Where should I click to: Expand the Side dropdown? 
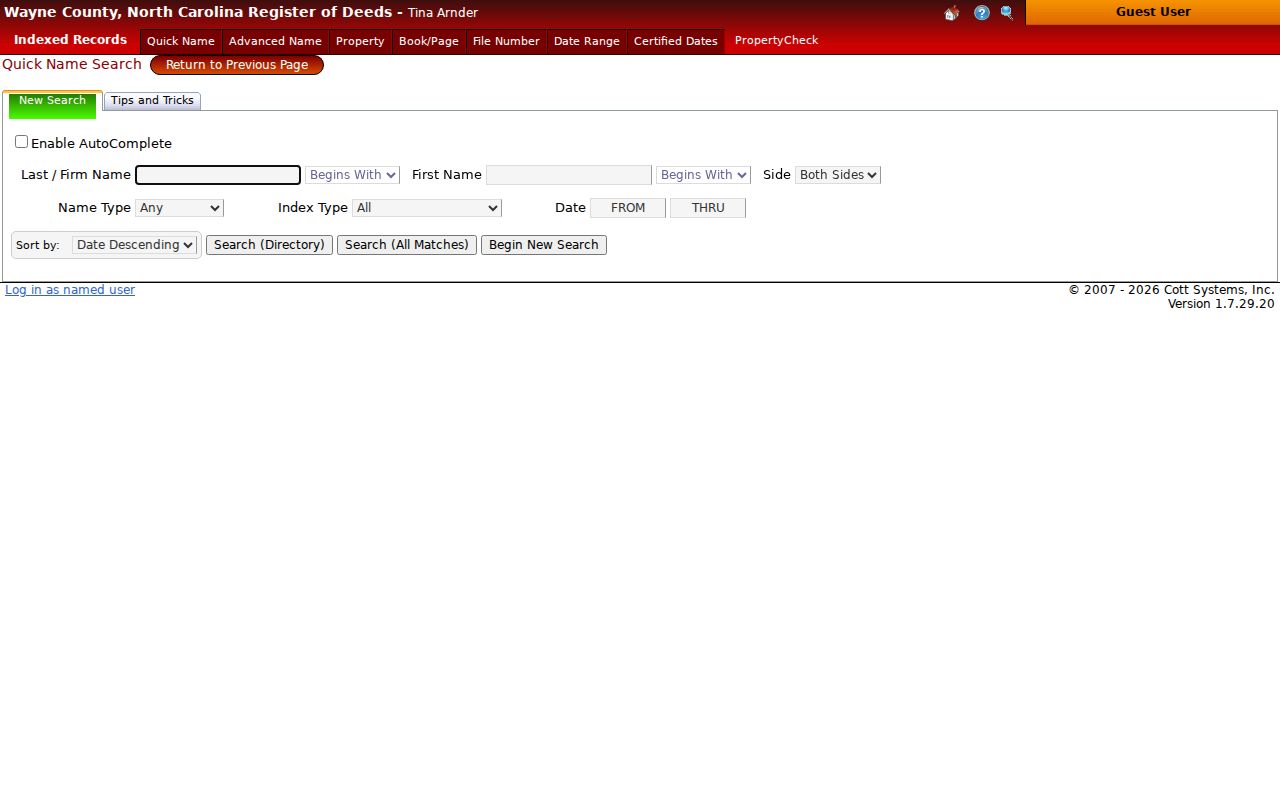838,175
